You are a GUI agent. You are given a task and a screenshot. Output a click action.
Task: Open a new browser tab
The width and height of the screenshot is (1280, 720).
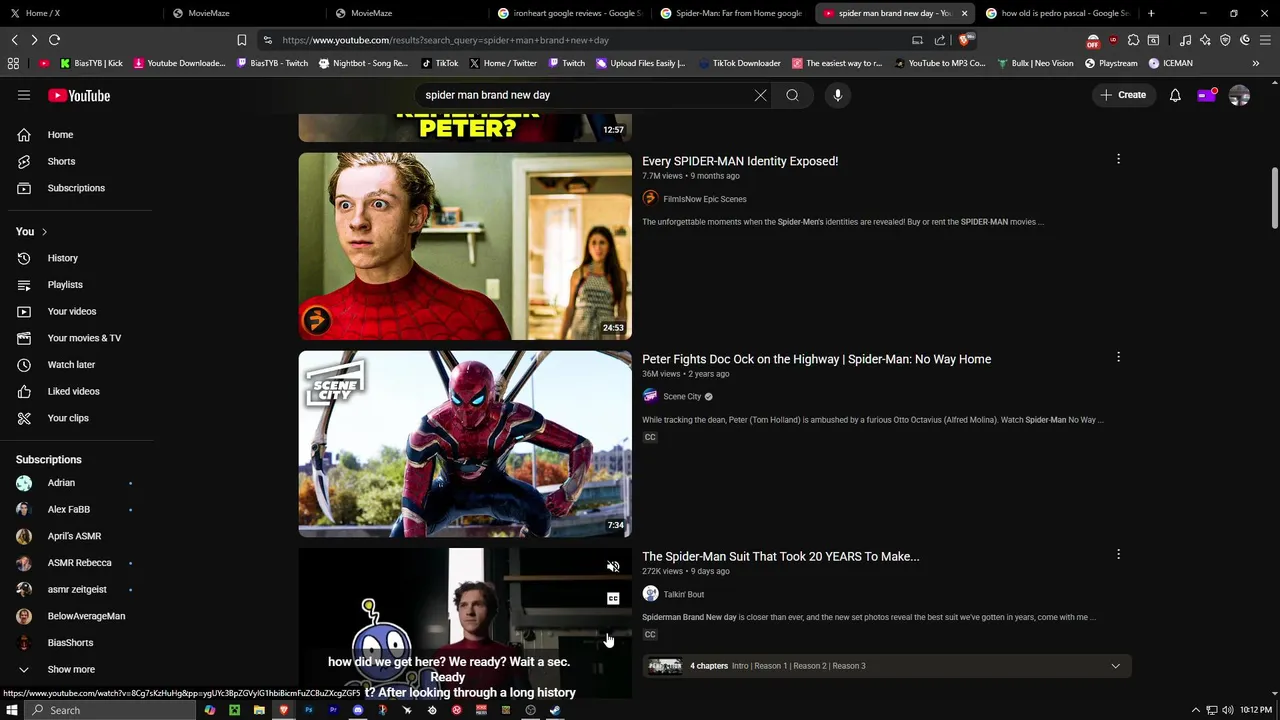click(1151, 13)
